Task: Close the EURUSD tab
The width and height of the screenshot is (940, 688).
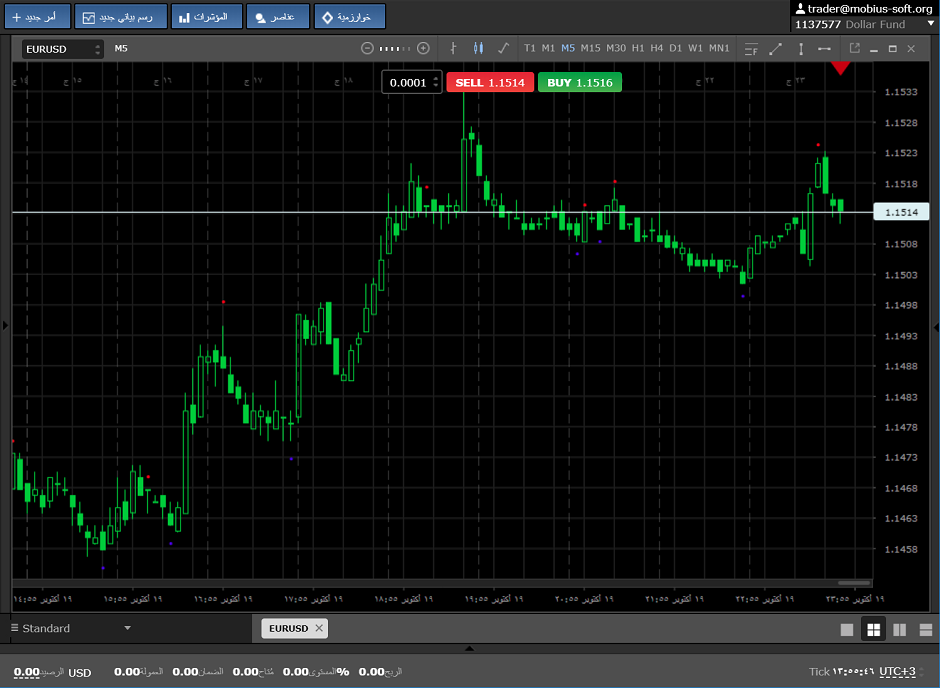Action: (319, 628)
